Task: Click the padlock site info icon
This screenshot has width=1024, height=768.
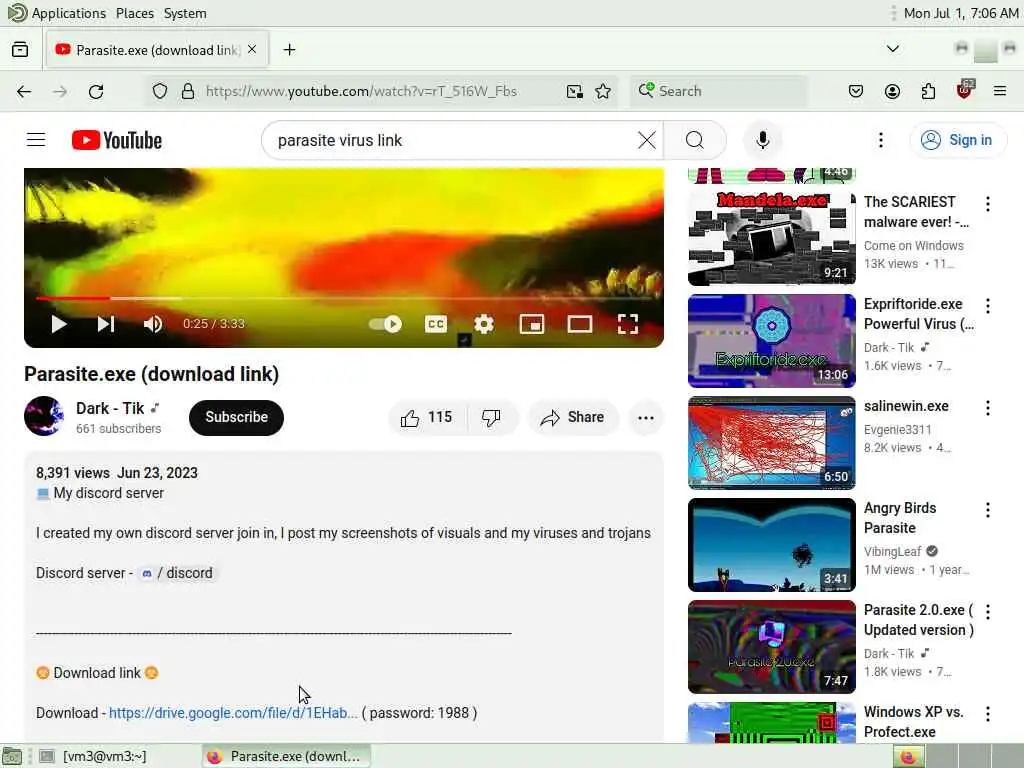Action: click(x=188, y=91)
